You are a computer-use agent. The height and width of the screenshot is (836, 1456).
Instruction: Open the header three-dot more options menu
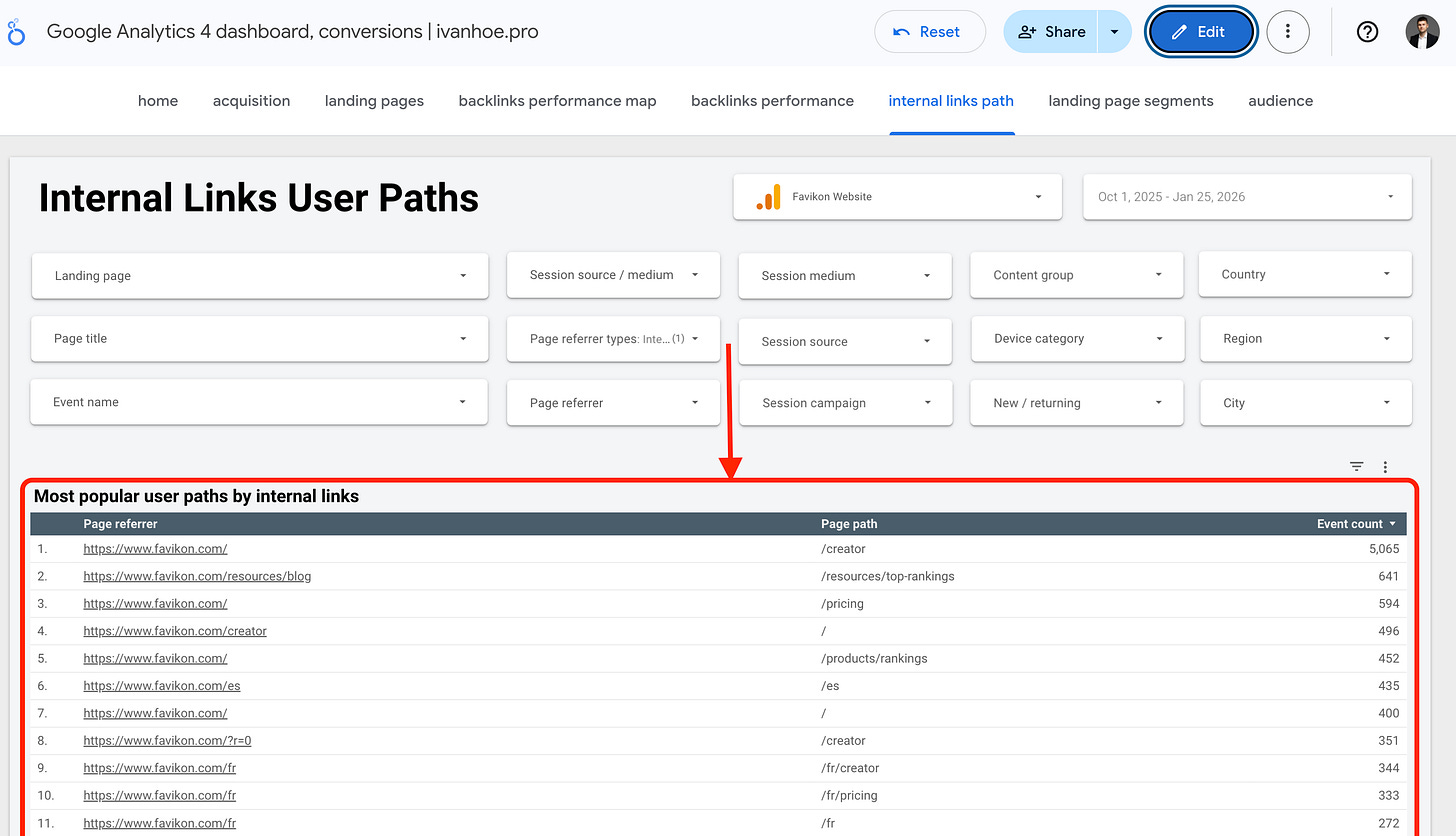[x=1288, y=31]
